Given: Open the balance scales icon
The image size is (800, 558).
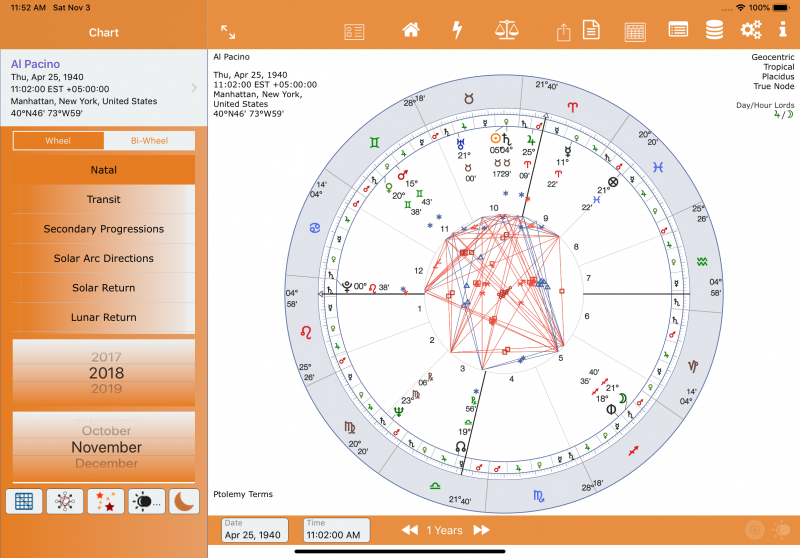Looking at the screenshot, I should [507, 30].
